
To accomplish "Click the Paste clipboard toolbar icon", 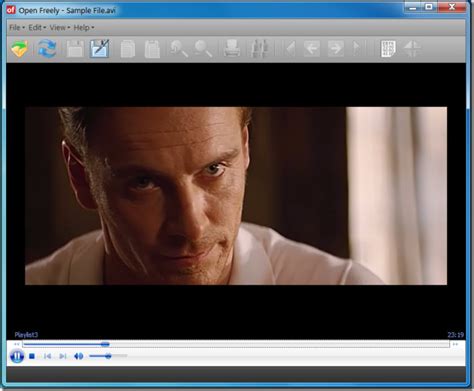I will click(x=152, y=49).
